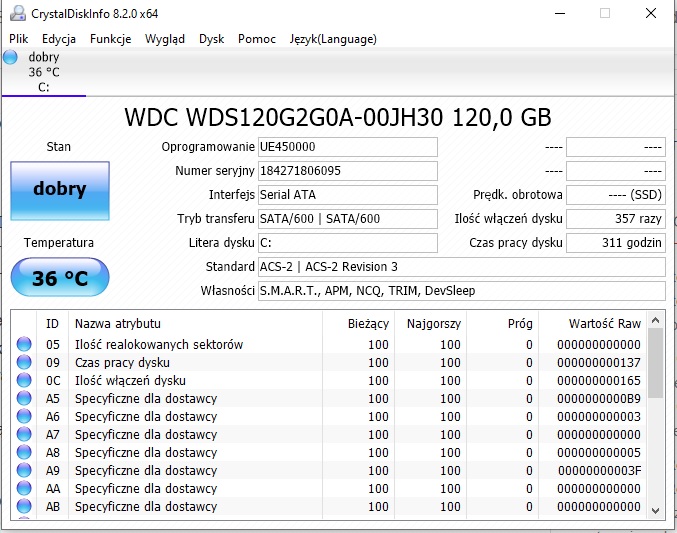This screenshot has height=533, width=677.
Task: Click raw value 000000000005
Action: (599, 452)
